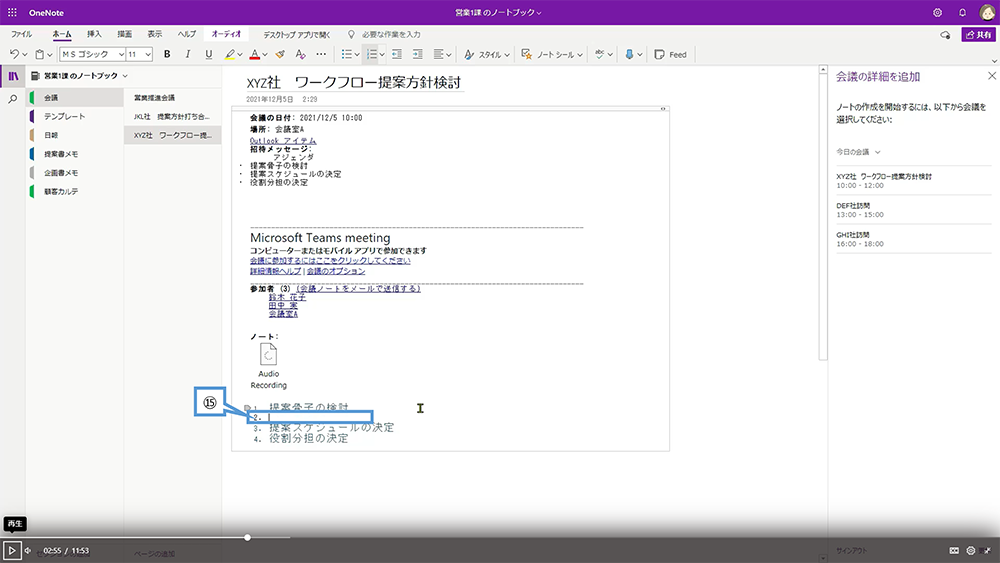Click the format painter icon

tap(280, 54)
